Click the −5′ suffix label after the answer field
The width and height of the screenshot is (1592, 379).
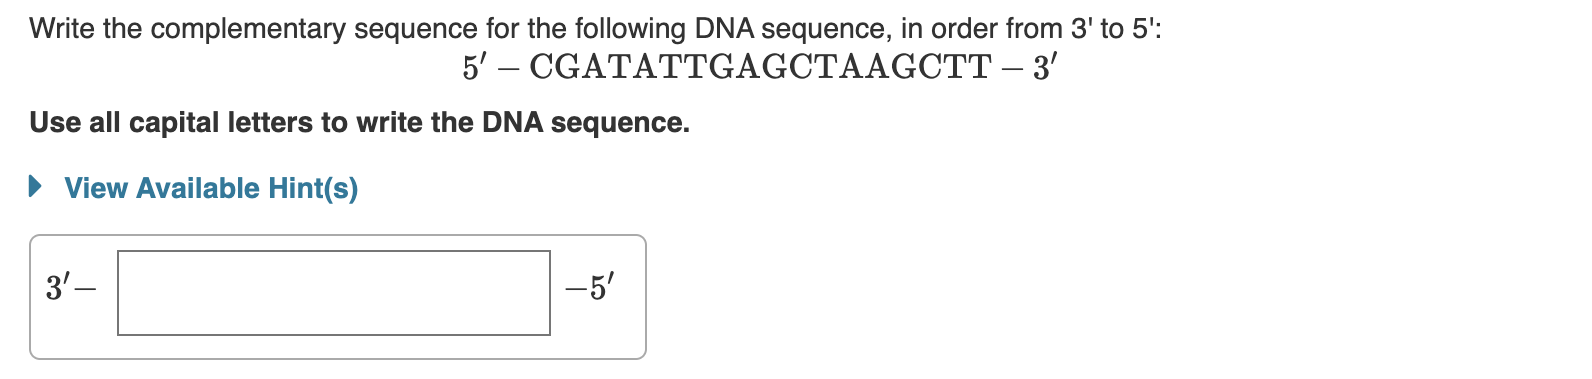click(590, 289)
